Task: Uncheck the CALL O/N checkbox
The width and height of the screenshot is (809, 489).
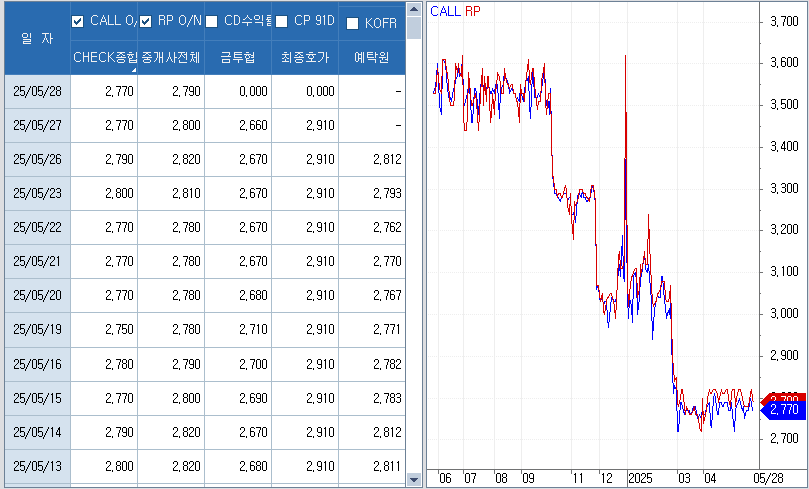Action: (x=78, y=21)
